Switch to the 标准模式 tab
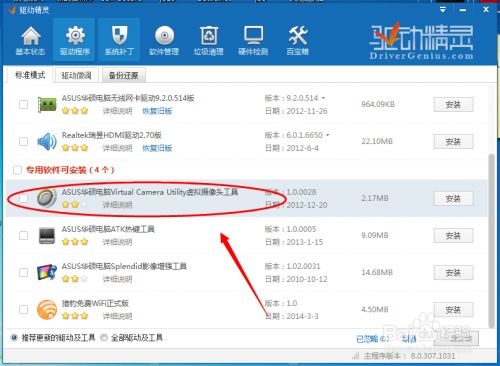 point(30,75)
